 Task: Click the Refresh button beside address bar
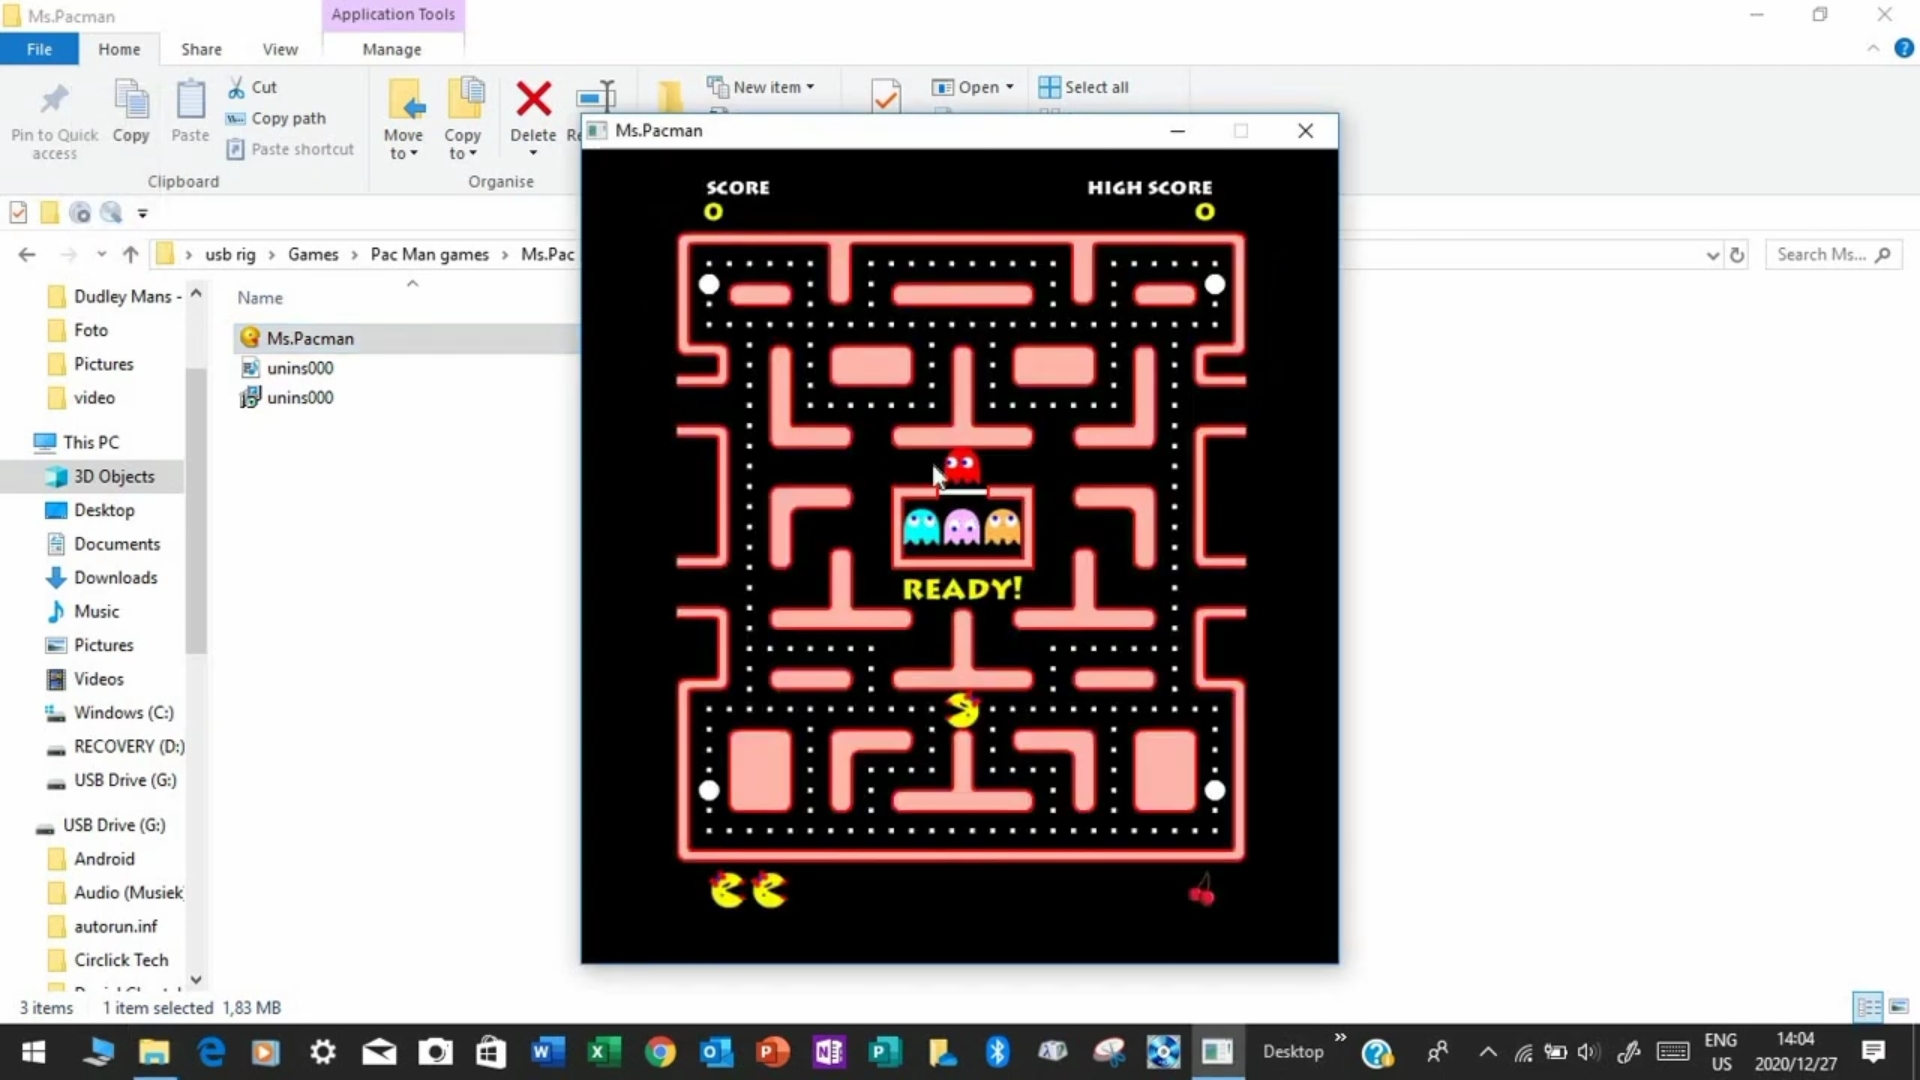[x=1737, y=256]
